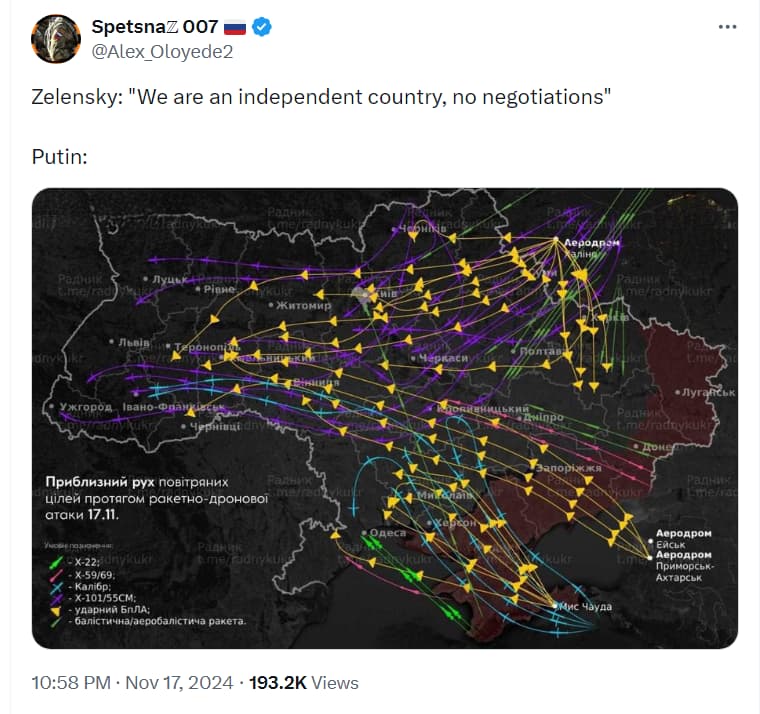Click the Луцьк city dot on map
The image size is (760, 714).
pos(145,279)
